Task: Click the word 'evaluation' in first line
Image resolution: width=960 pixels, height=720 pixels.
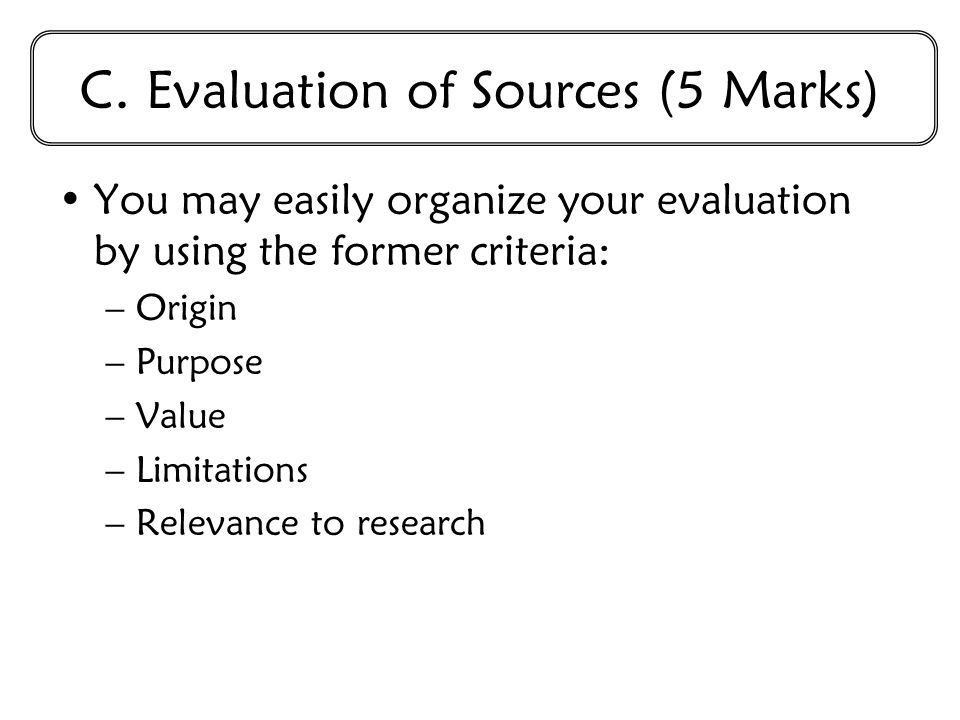Action: (x=754, y=199)
